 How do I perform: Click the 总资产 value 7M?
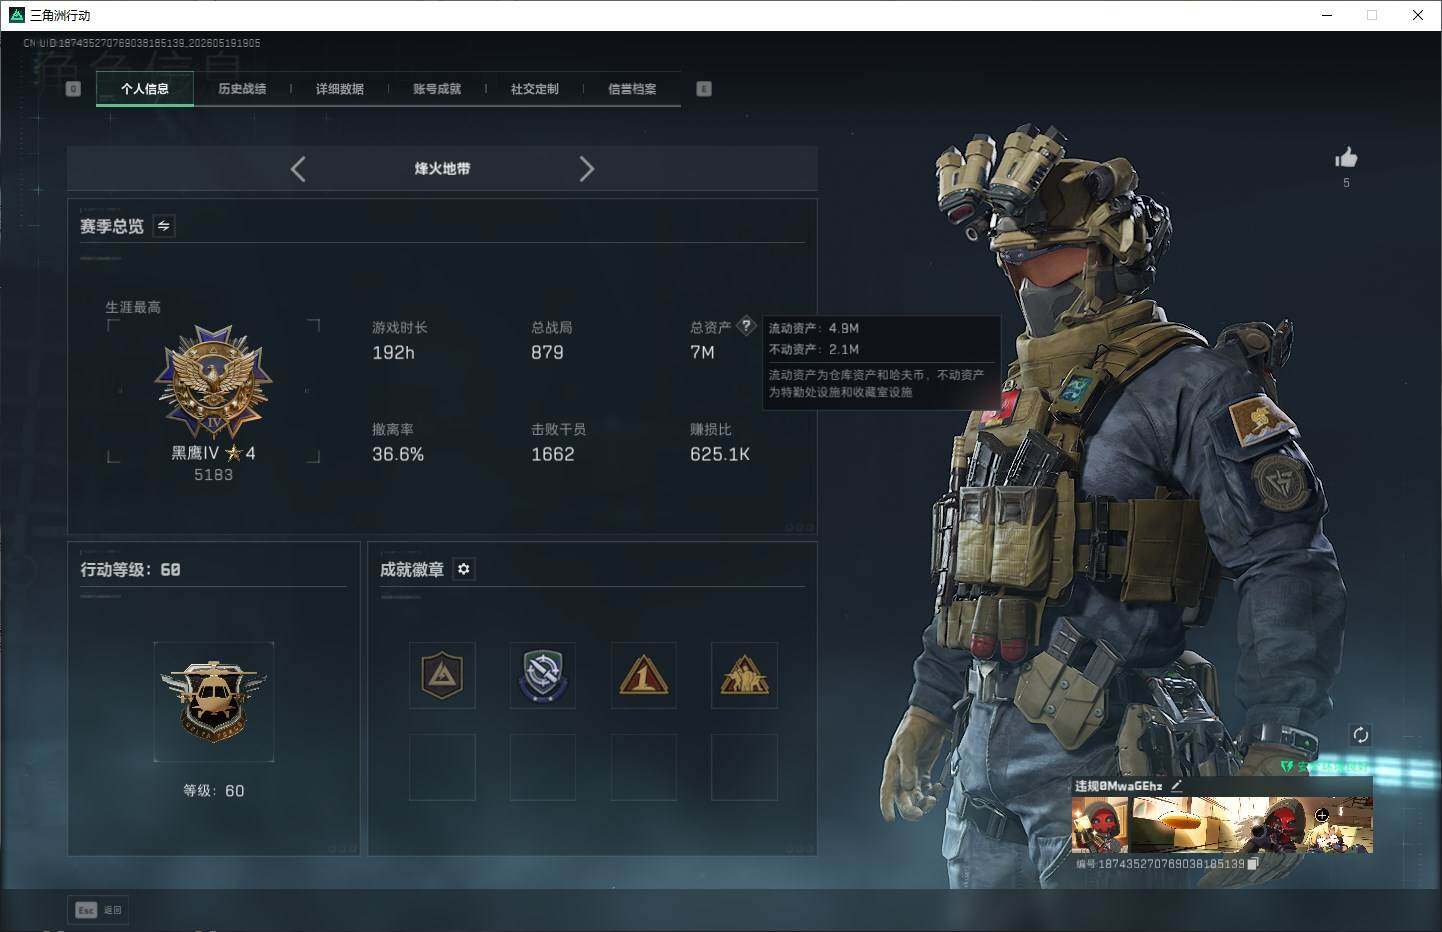702,353
